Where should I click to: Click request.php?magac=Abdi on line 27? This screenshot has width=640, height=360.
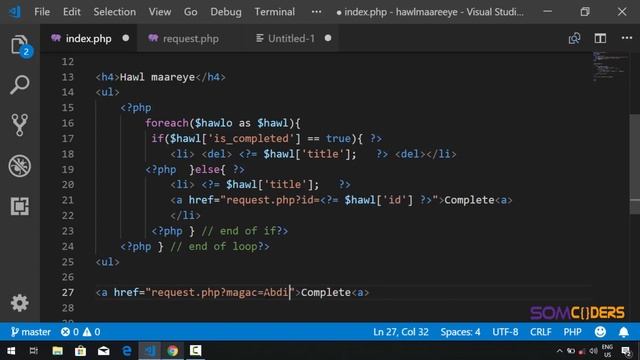click(x=220, y=293)
